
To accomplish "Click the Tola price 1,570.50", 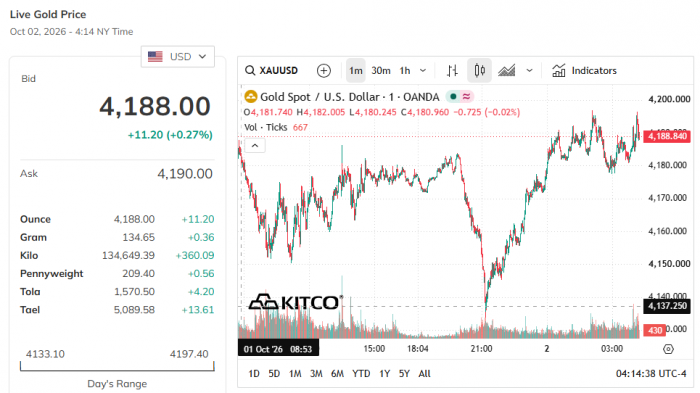I will (x=134, y=292).
